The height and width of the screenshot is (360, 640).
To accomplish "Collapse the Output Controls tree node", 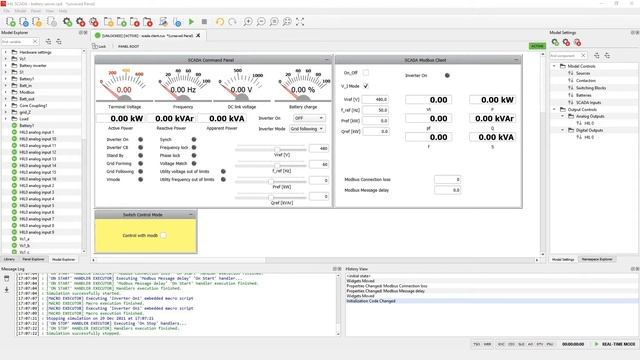I will click(554, 109).
